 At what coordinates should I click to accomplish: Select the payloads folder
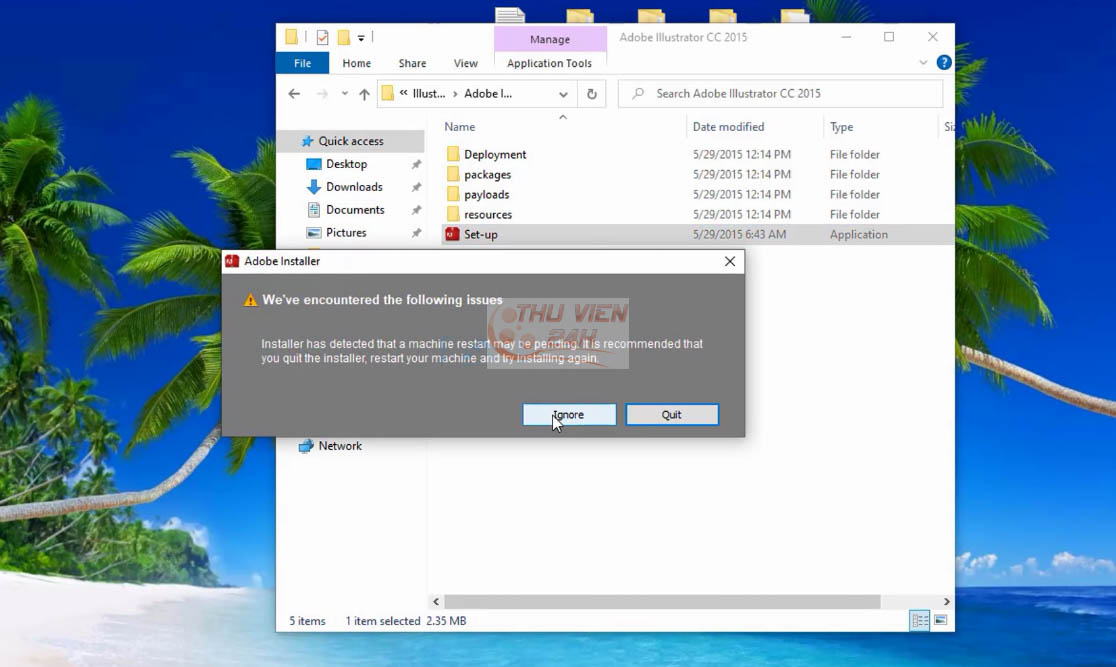pyautogui.click(x=487, y=194)
